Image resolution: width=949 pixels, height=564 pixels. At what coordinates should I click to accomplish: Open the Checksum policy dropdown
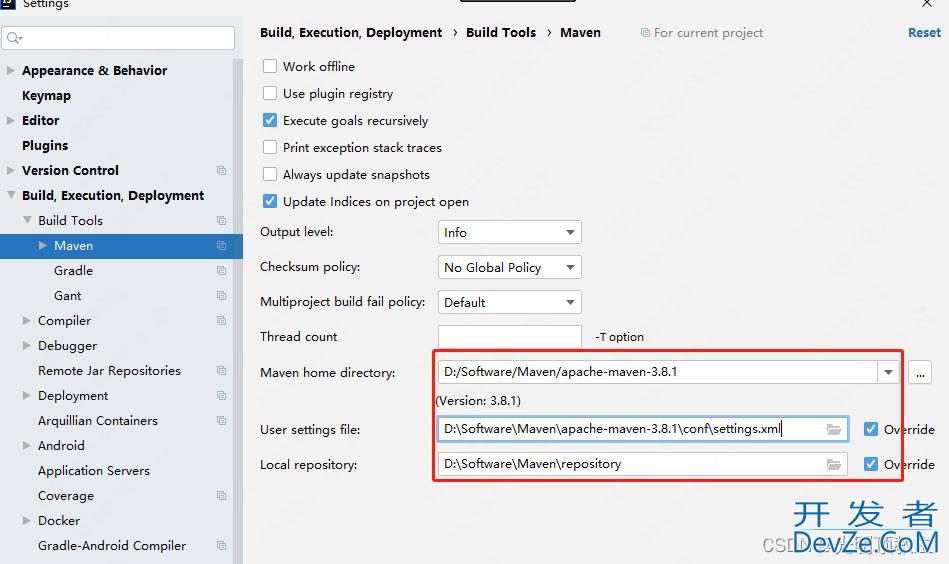click(510, 267)
